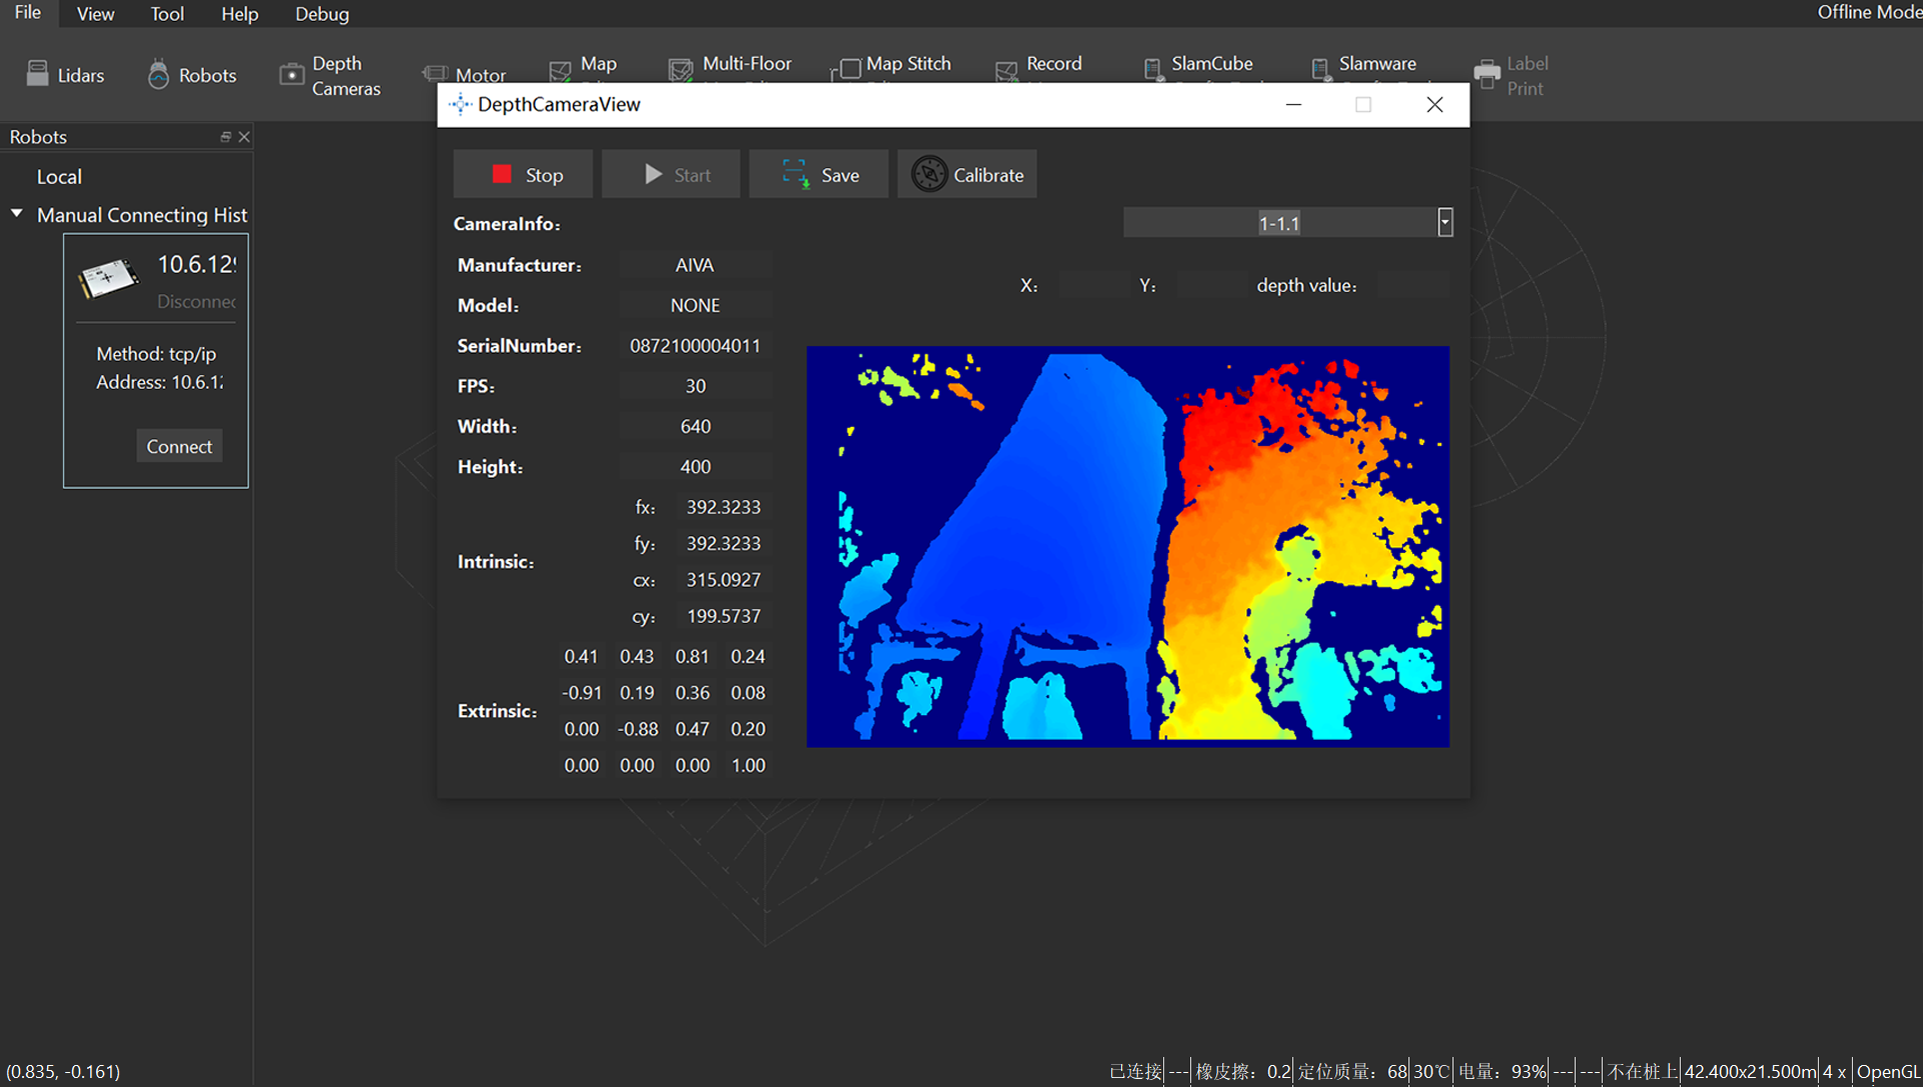Select the Robots toolbar icon
This screenshot has width=1923, height=1087.
coord(191,74)
